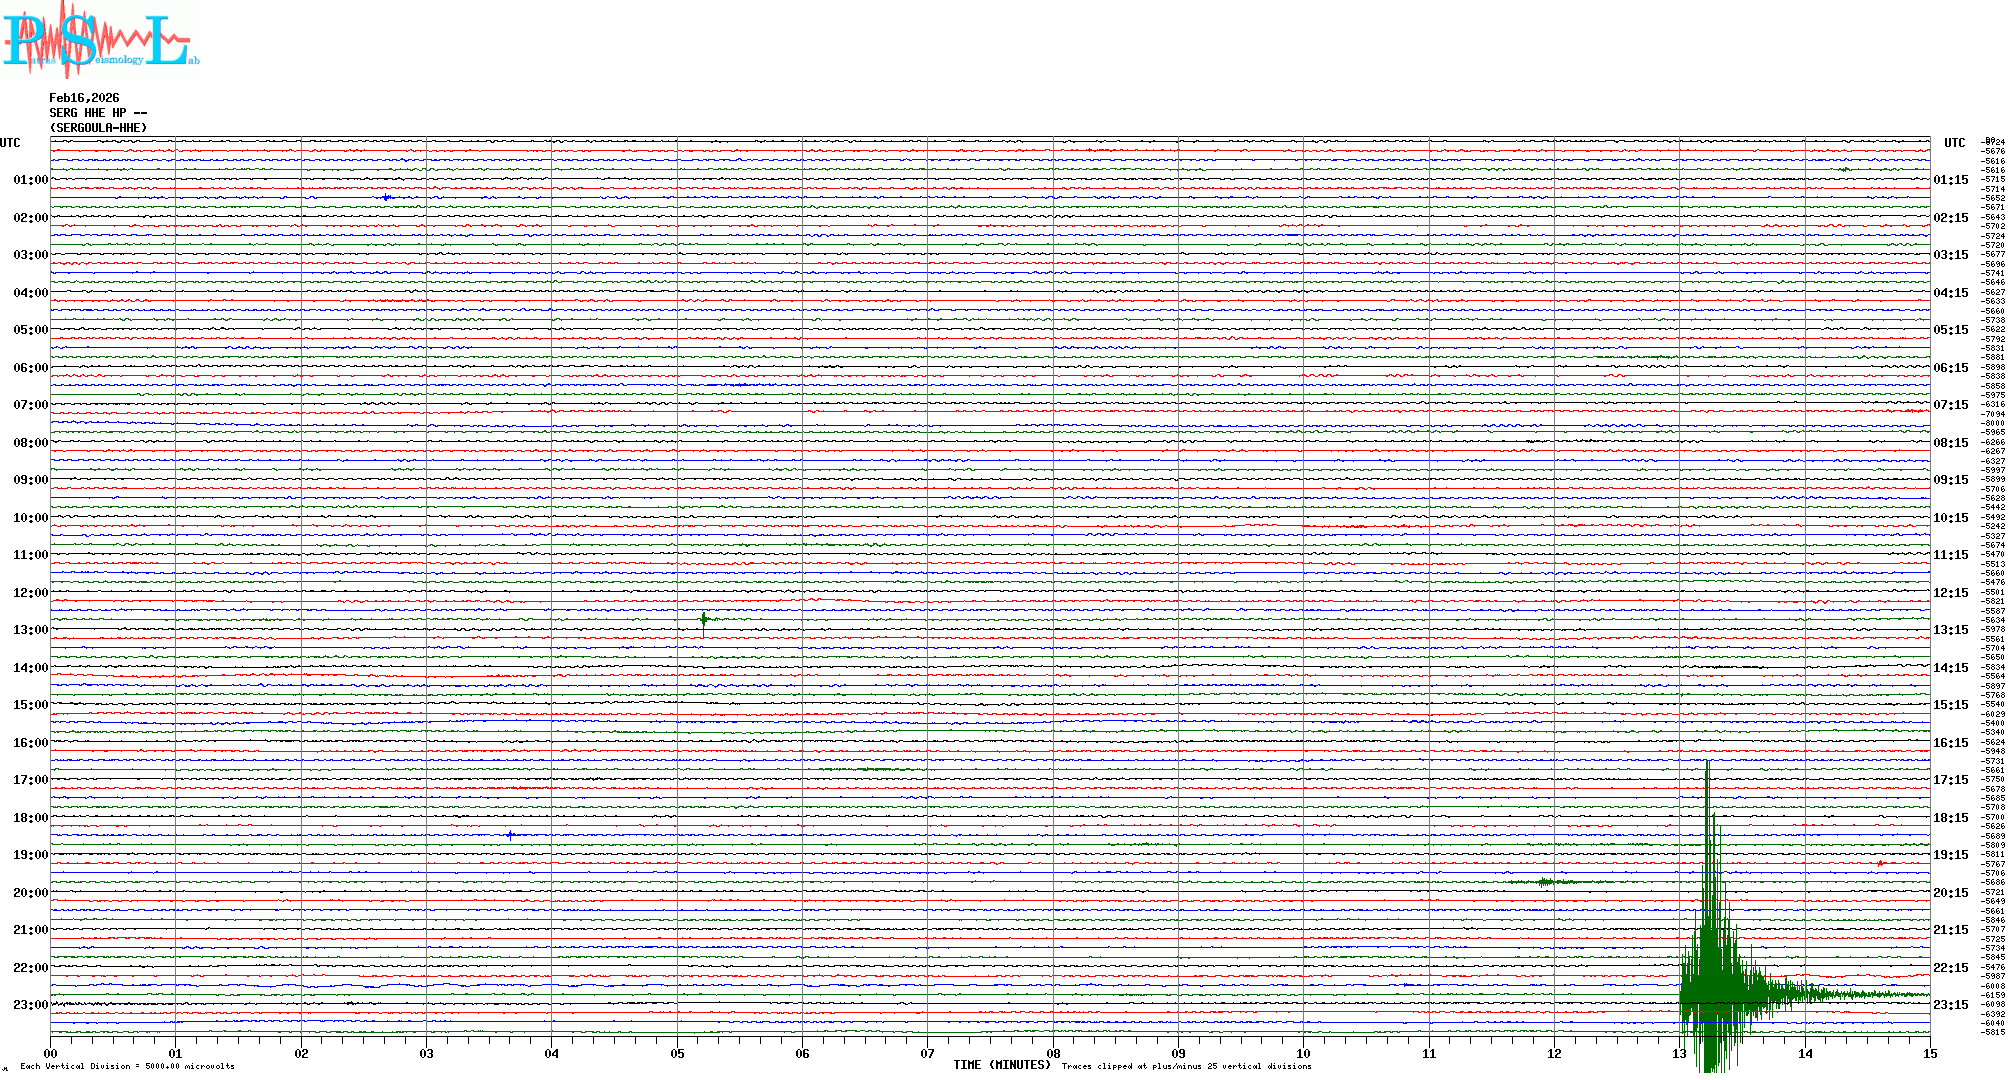The height and width of the screenshot is (1080, 2010).
Task: Click the blue spike on the 18:30 trace
Action: point(510,835)
